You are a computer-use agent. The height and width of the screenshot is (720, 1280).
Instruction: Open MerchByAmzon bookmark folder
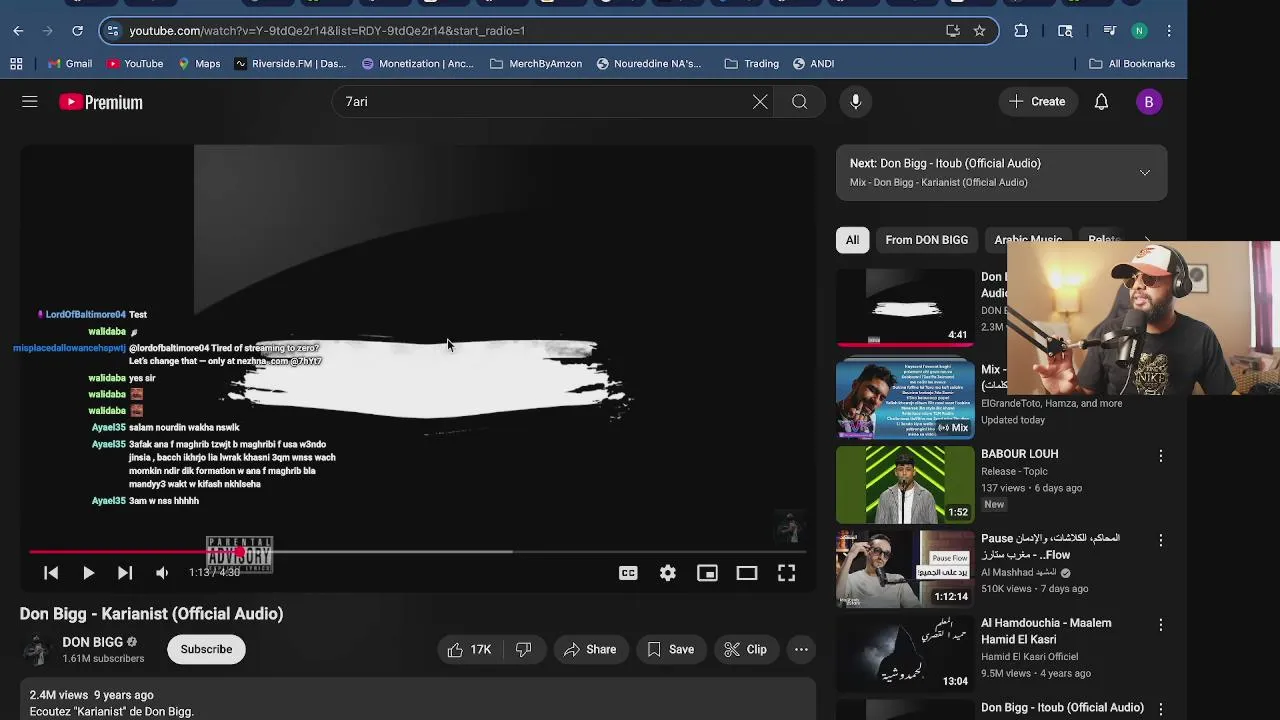tap(536, 64)
